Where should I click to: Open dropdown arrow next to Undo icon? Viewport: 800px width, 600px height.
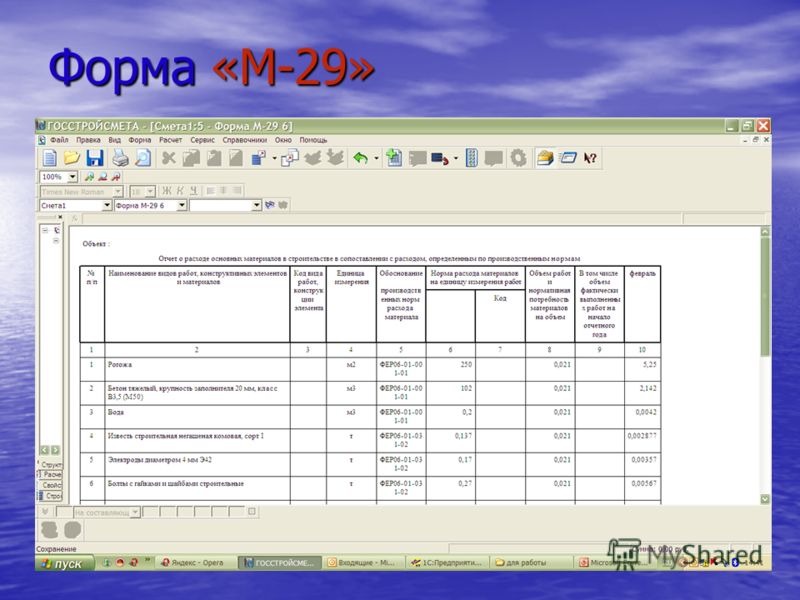point(377,159)
